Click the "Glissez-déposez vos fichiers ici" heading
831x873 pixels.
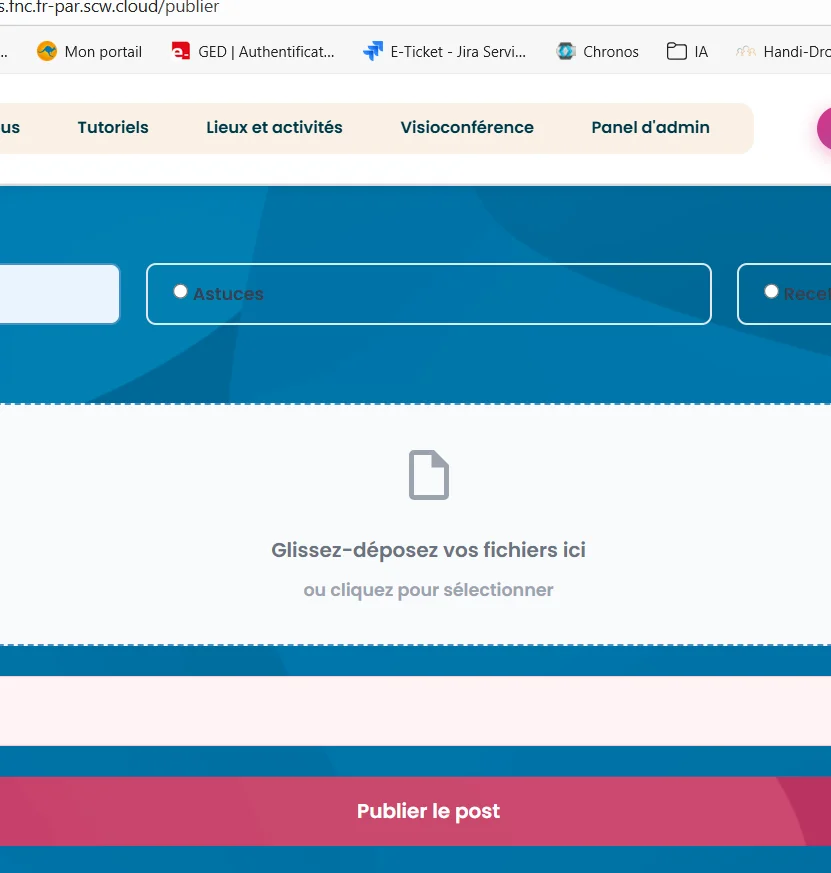428,550
